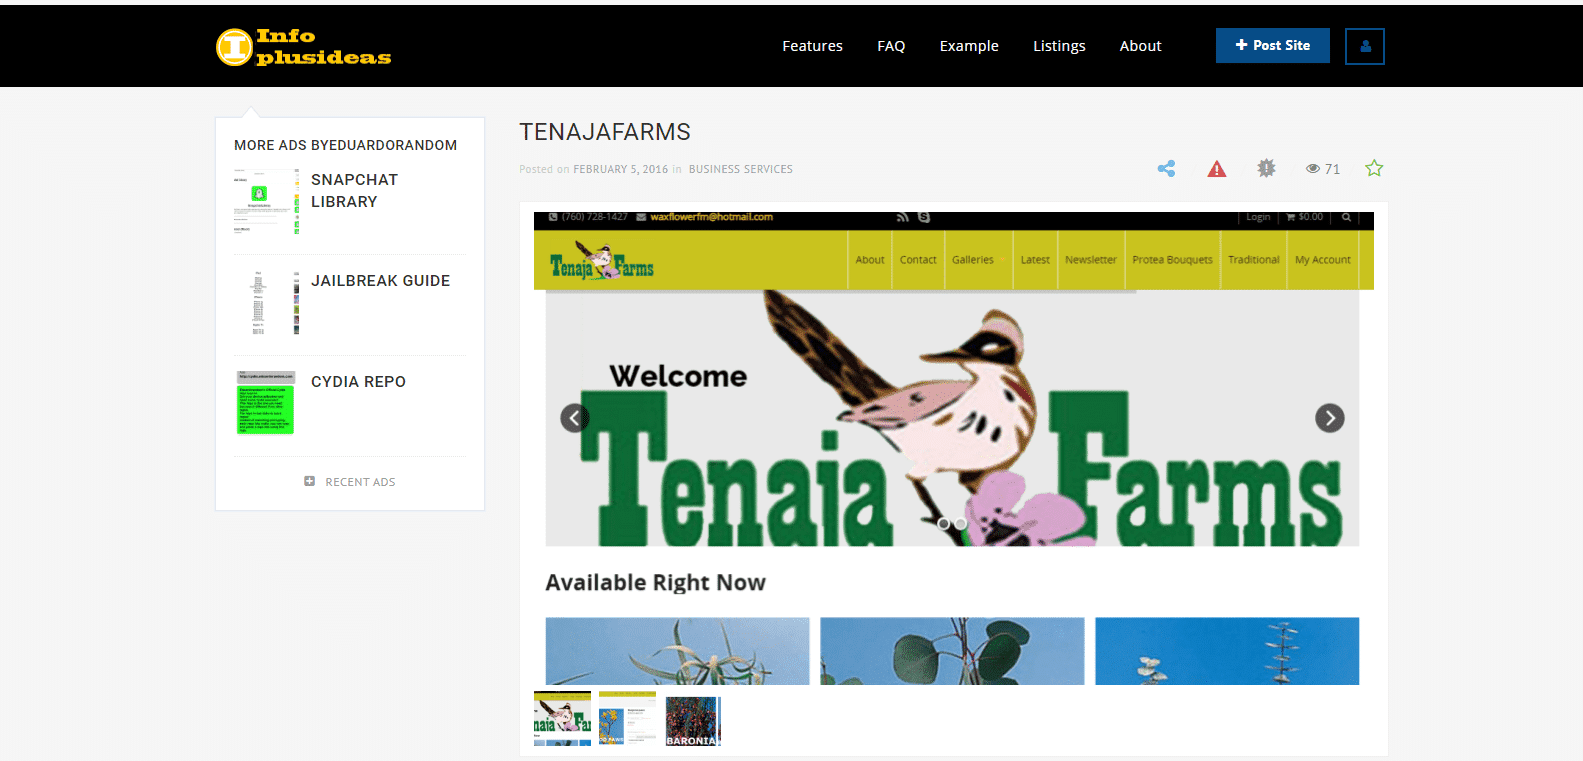
Task: Open the Business Services category link
Action: point(740,170)
